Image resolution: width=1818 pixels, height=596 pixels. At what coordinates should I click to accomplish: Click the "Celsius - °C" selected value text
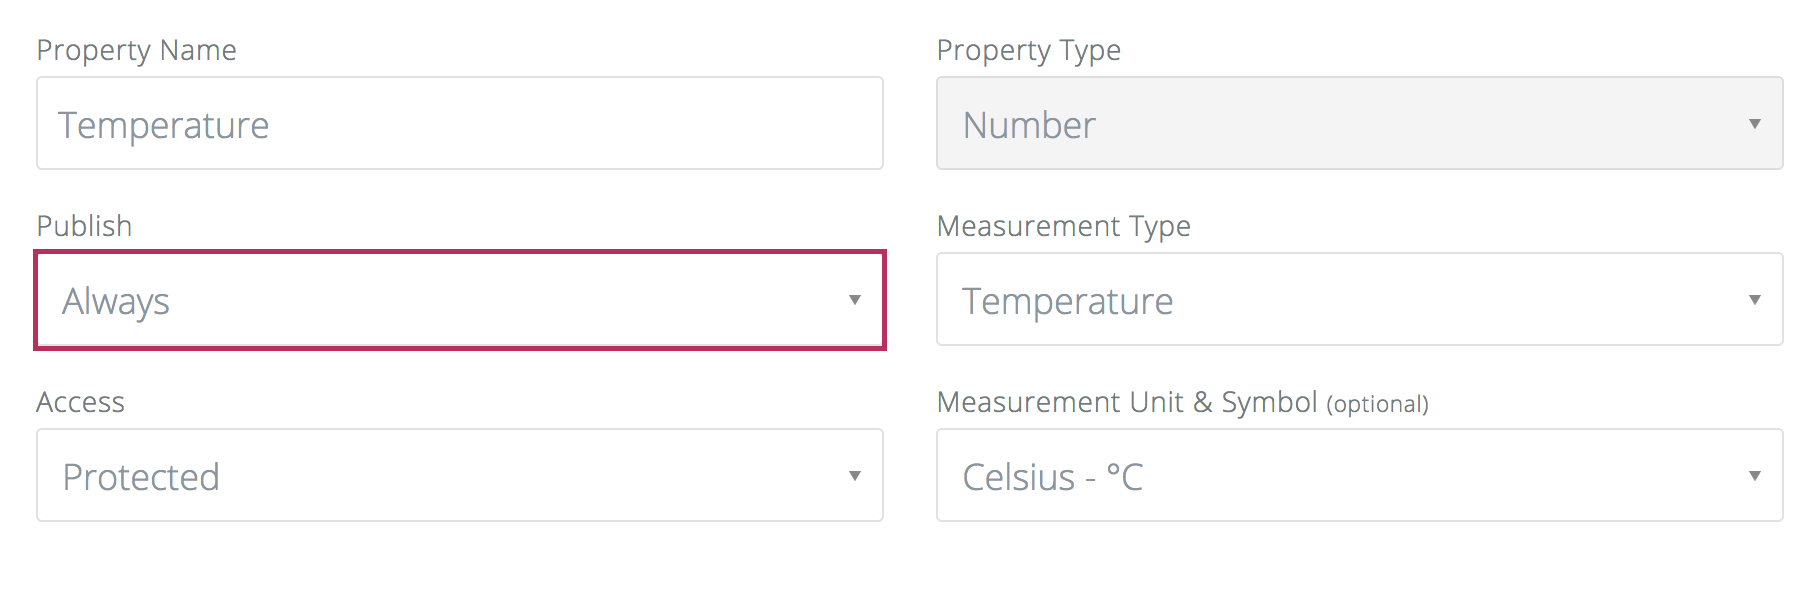point(1052,477)
